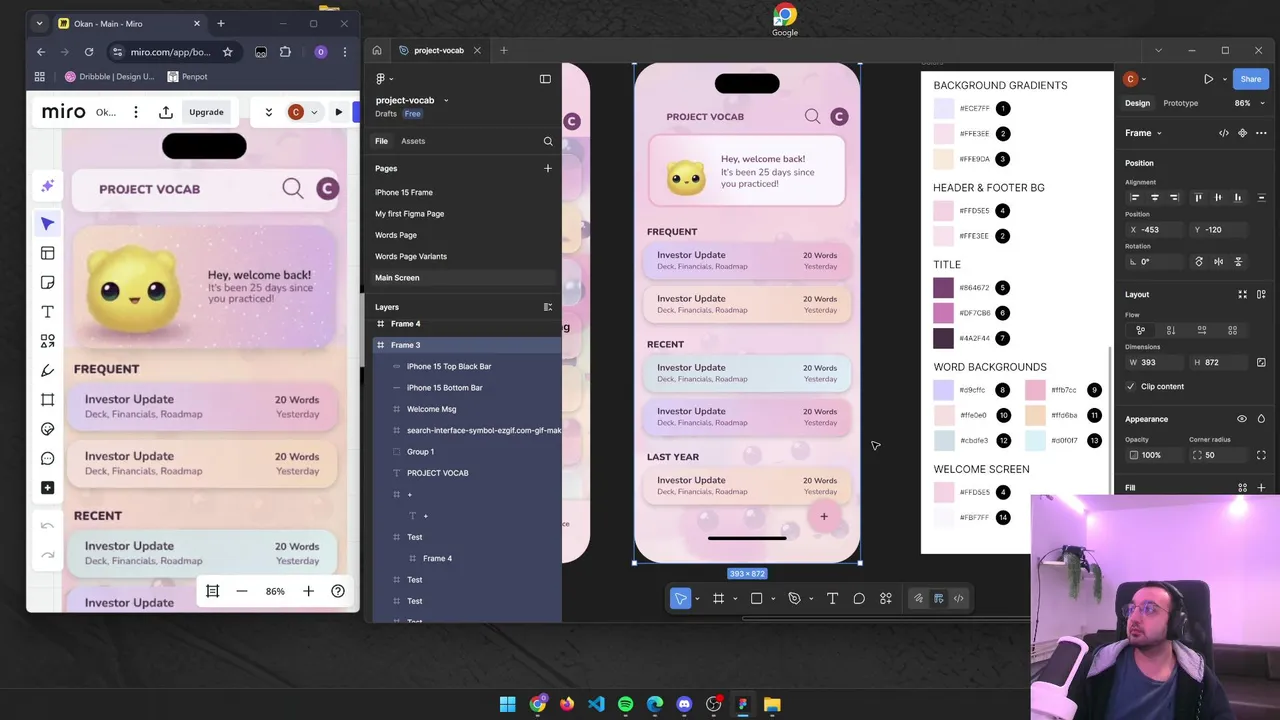Toggle Figma sidebar panel layout icon
Screen dimensions: 1280x720
[x=545, y=78]
